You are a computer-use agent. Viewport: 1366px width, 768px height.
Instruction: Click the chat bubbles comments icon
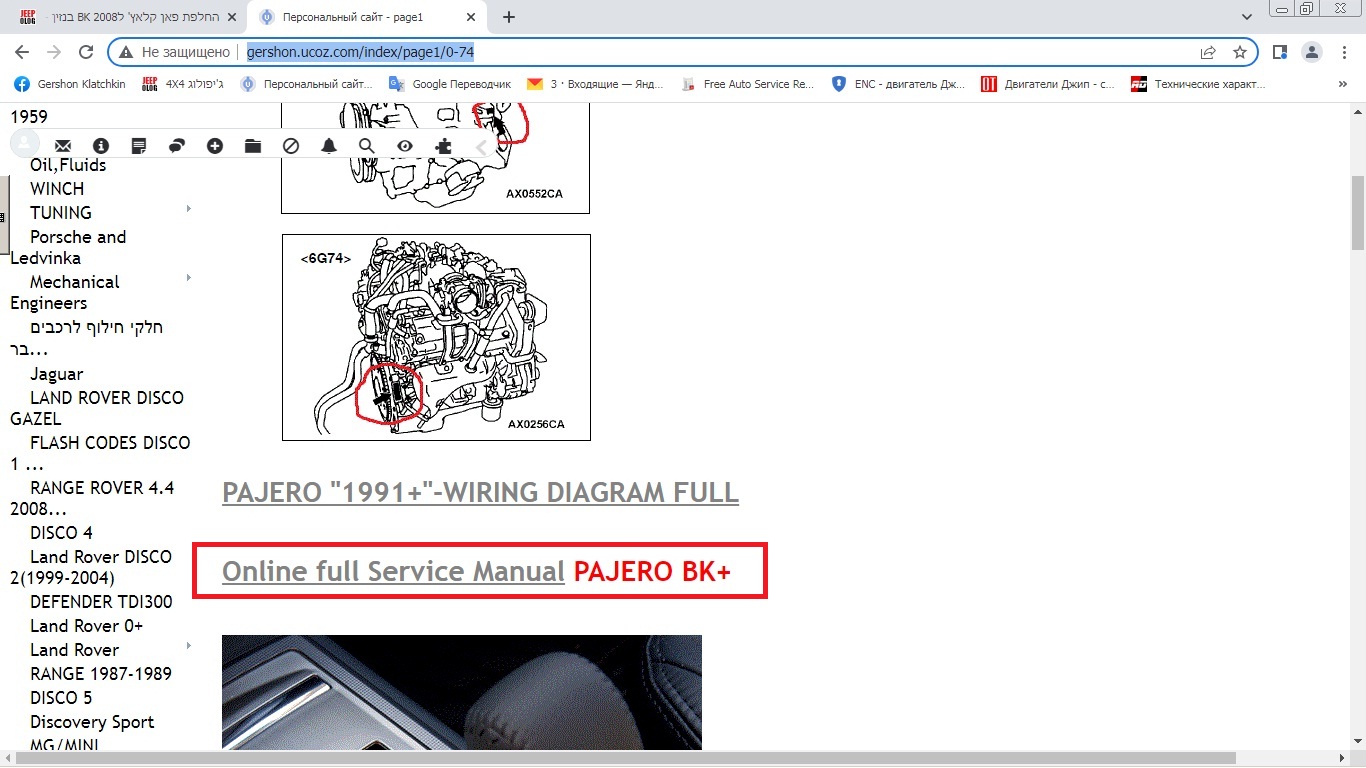177,146
